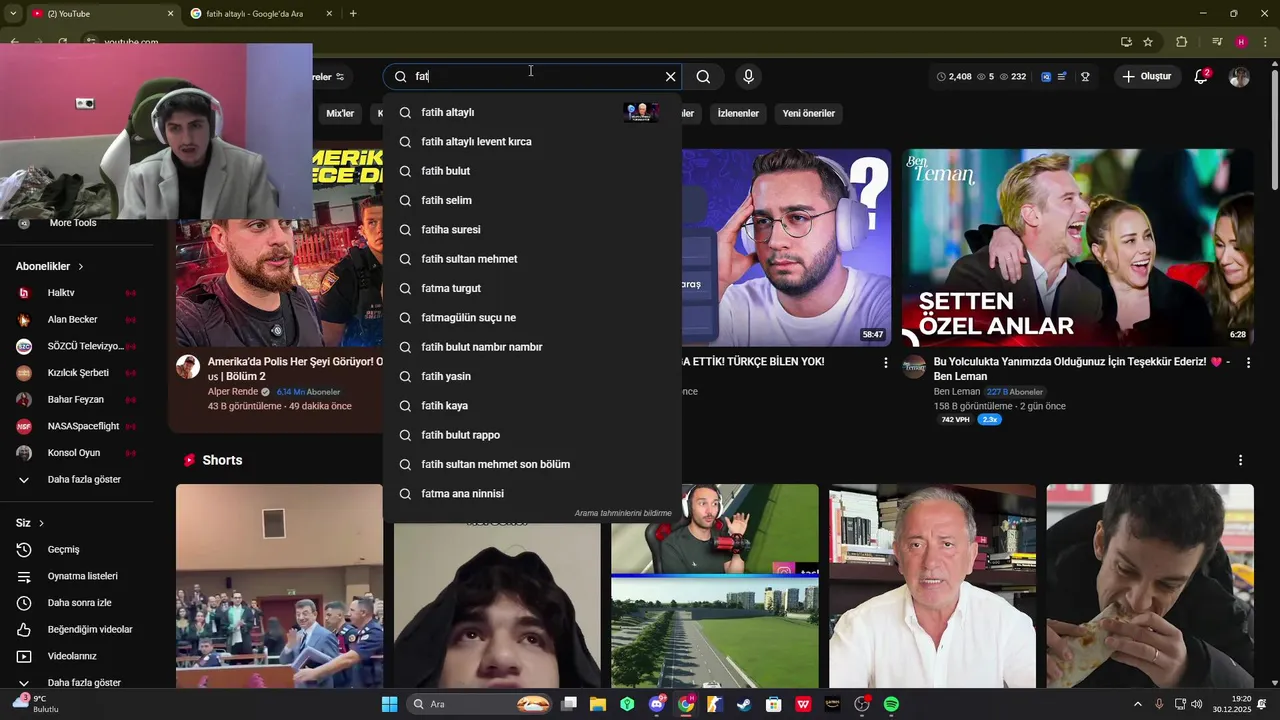Open the YouTube account avatar menu
The width and height of the screenshot is (1280, 720).
(1239, 76)
